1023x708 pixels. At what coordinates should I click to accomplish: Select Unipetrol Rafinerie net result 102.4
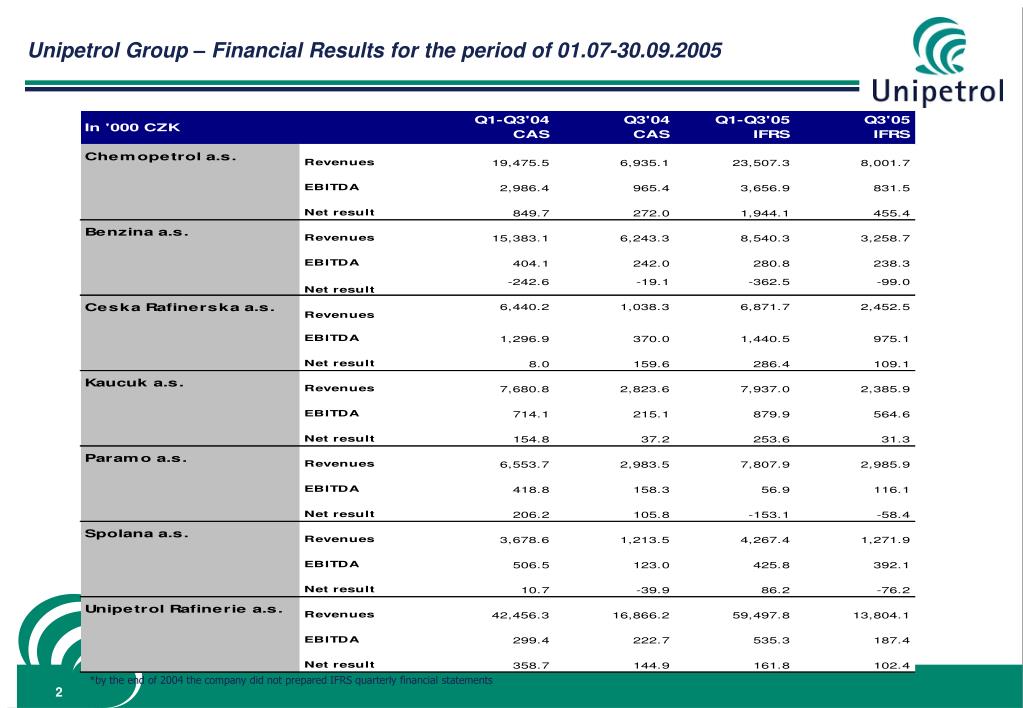[892, 666]
